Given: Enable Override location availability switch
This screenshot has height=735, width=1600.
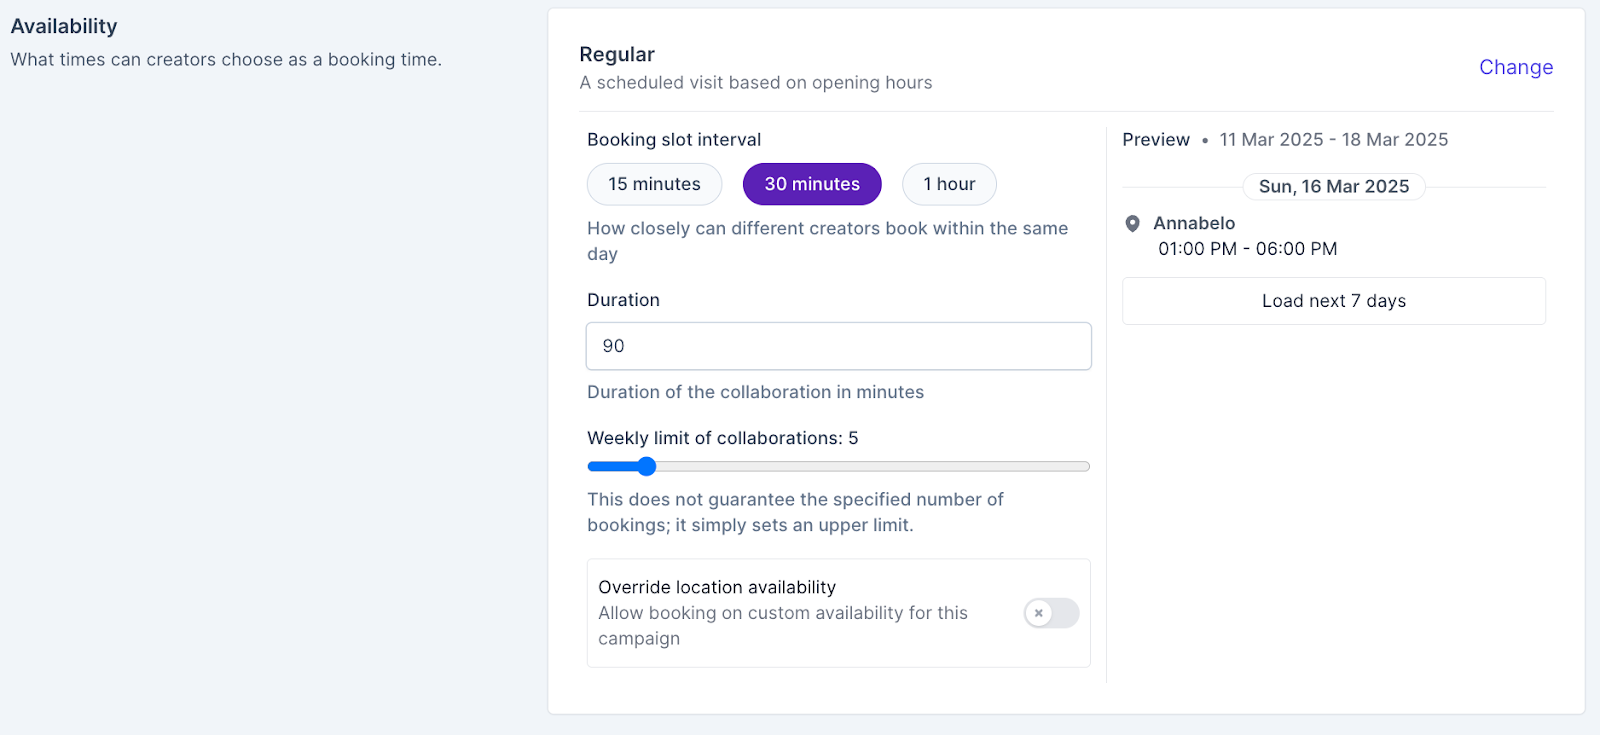Looking at the screenshot, I should coord(1051,613).
